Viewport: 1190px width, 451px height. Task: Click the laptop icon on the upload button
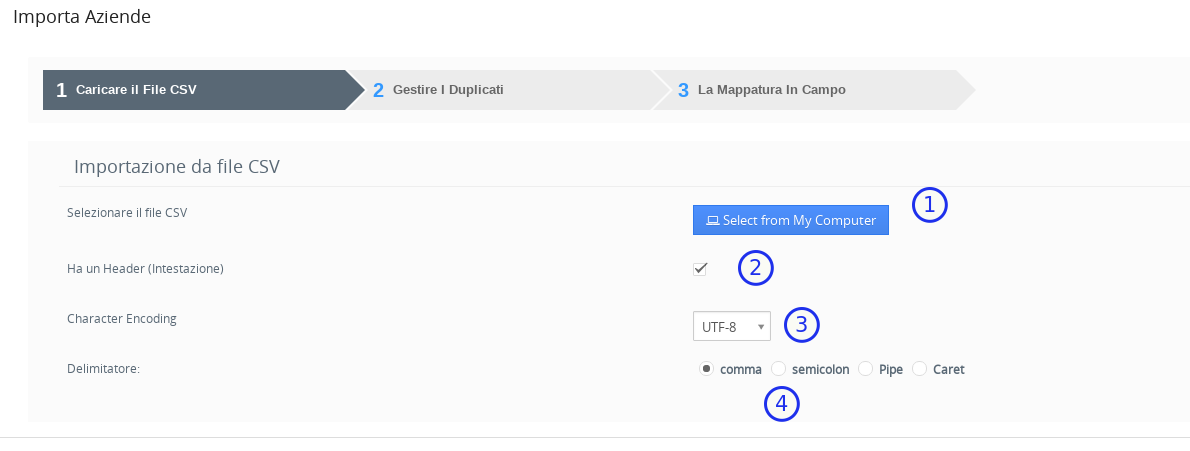tap(712, 221)
